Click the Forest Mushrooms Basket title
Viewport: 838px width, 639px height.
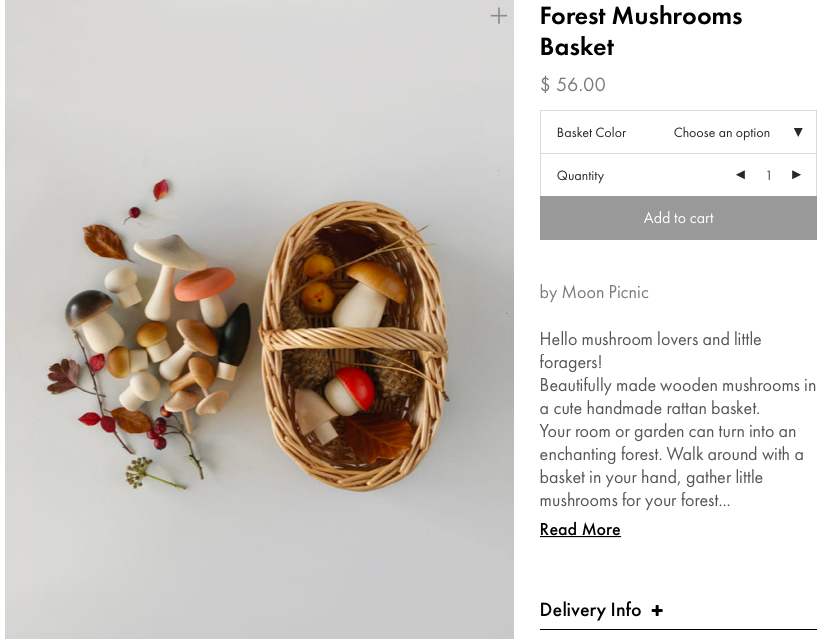click(640, 31)
